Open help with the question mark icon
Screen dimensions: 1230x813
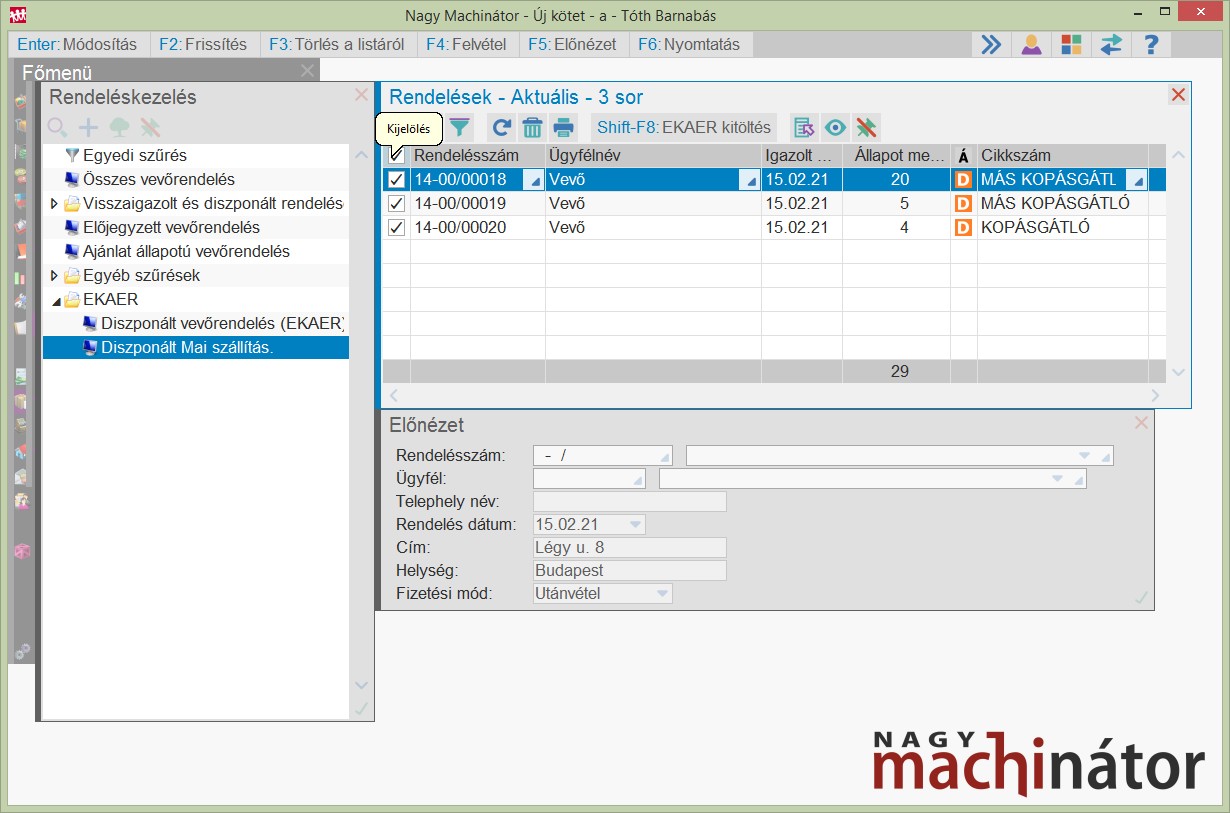pos(1151,45)
